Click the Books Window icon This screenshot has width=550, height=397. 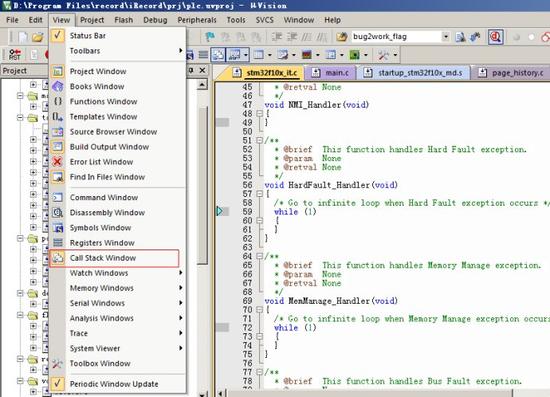(x=58, y=86)
